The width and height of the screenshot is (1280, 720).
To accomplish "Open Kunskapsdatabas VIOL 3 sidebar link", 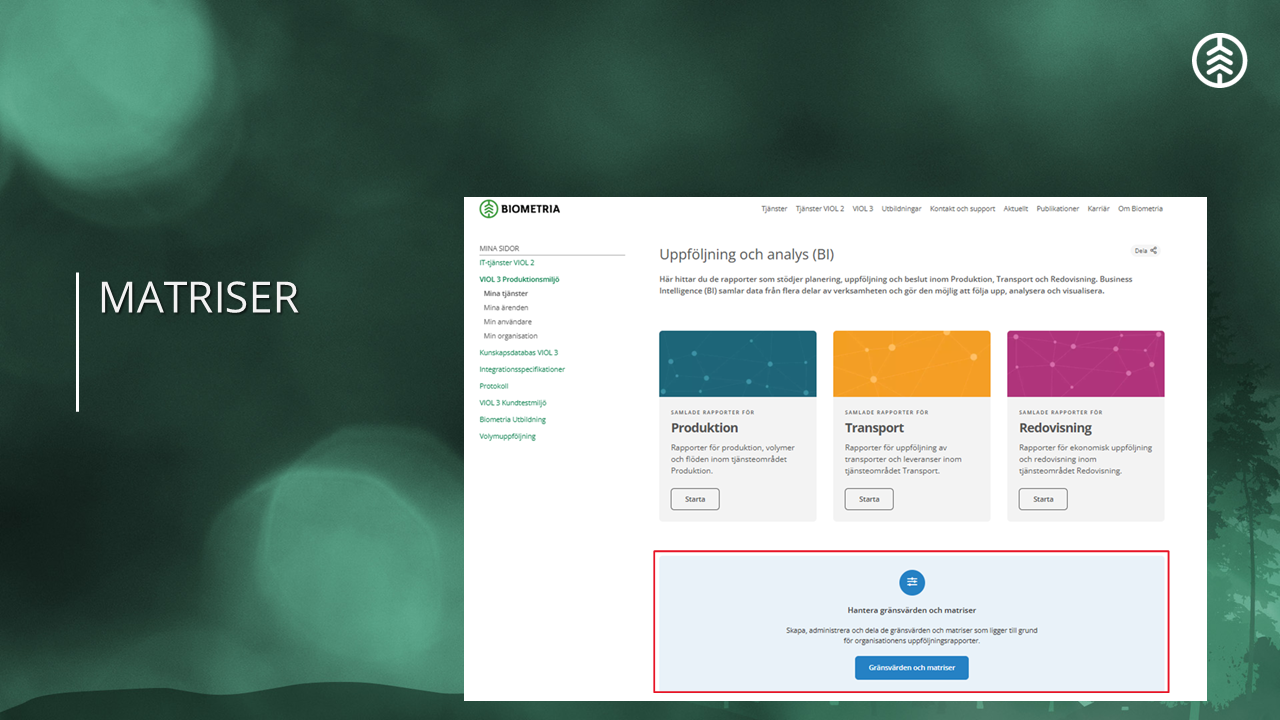I will (x=518, y=353).
